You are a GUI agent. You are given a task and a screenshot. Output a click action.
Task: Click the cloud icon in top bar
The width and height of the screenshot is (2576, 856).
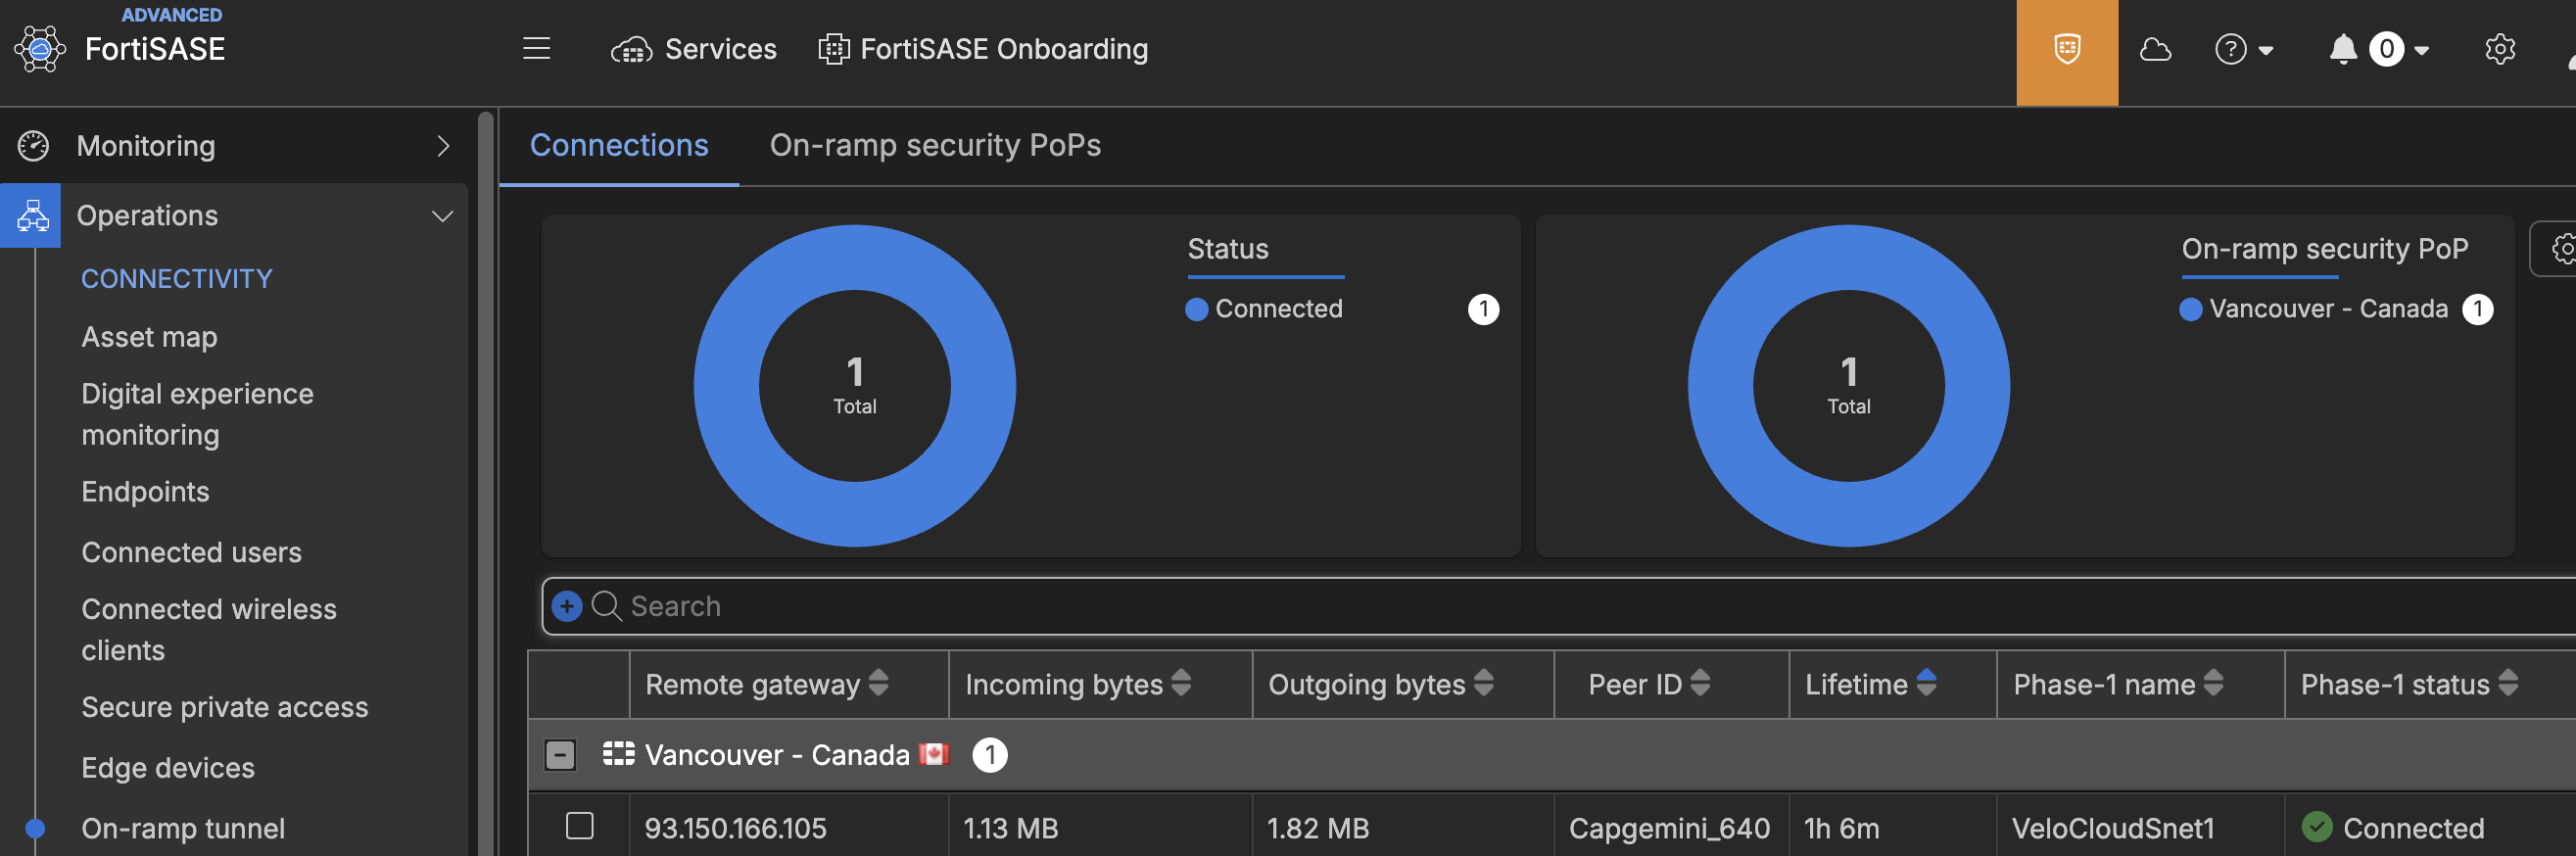pyautogui.click(x=2155, y=49)
